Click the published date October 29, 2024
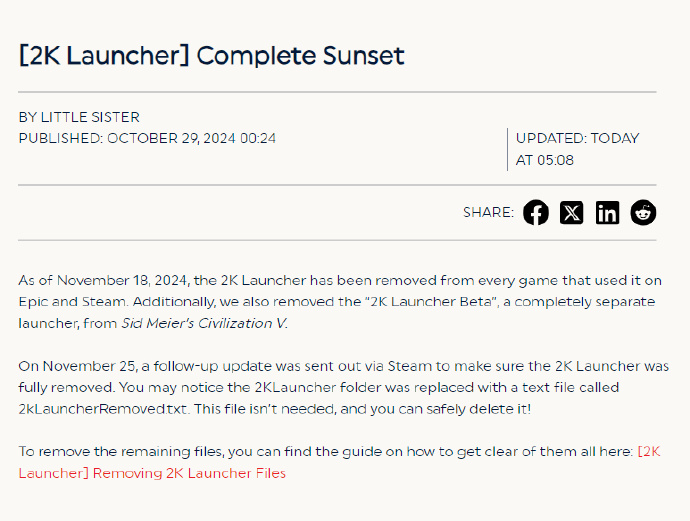 point(191,138)
